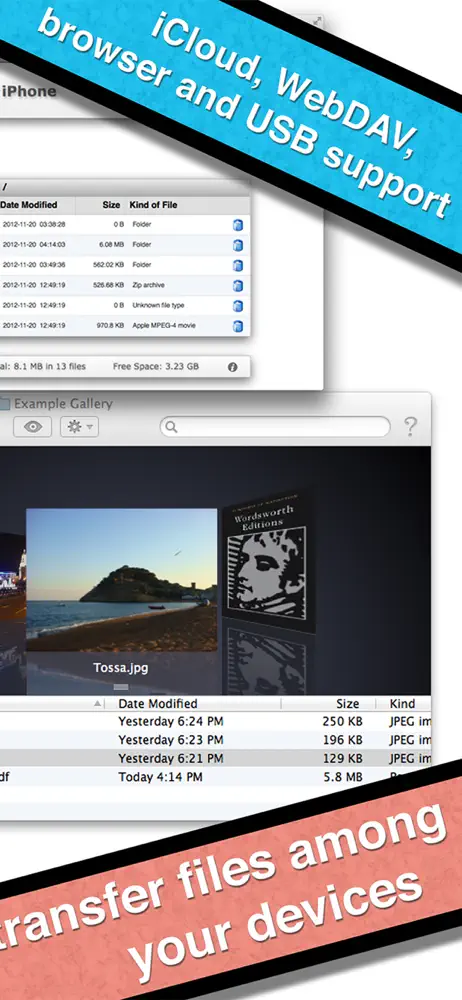The width and height of the screenshot is (462, 1000).
Task: Click the 250 KB size cell
Action: coord(341,722)
